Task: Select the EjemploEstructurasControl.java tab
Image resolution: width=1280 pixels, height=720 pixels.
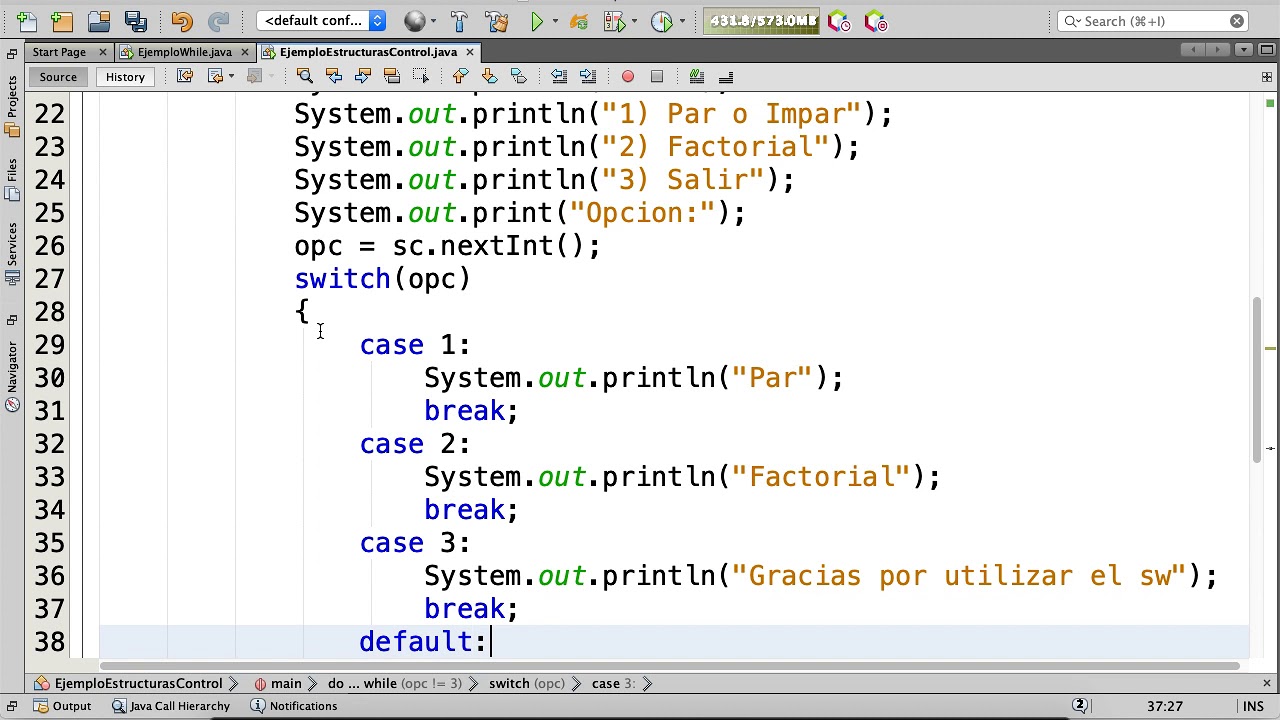Action: [368, 52]
